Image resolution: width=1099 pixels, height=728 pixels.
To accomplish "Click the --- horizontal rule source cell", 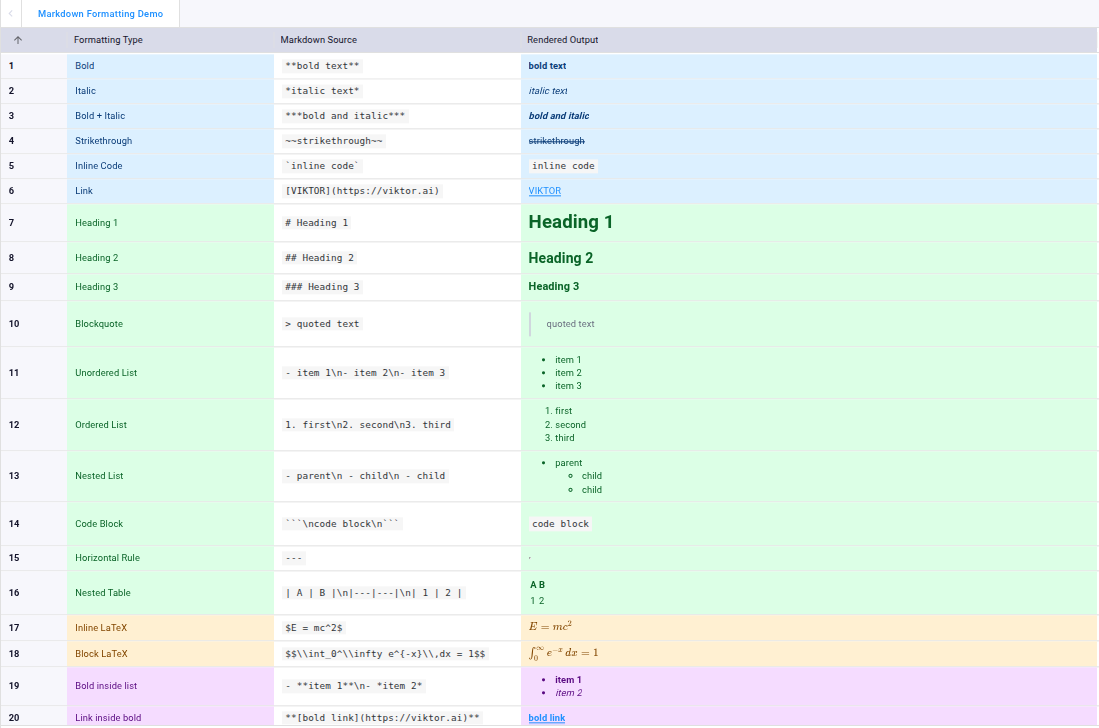I will tap(397, 558).
